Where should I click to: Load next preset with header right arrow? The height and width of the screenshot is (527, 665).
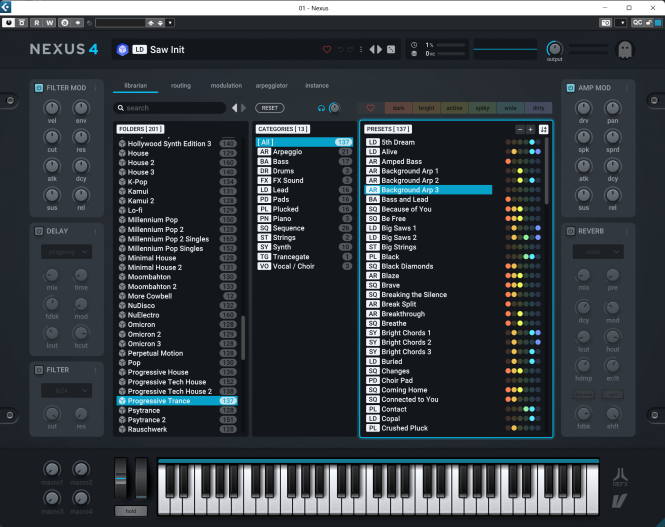[x=379, y=50]
